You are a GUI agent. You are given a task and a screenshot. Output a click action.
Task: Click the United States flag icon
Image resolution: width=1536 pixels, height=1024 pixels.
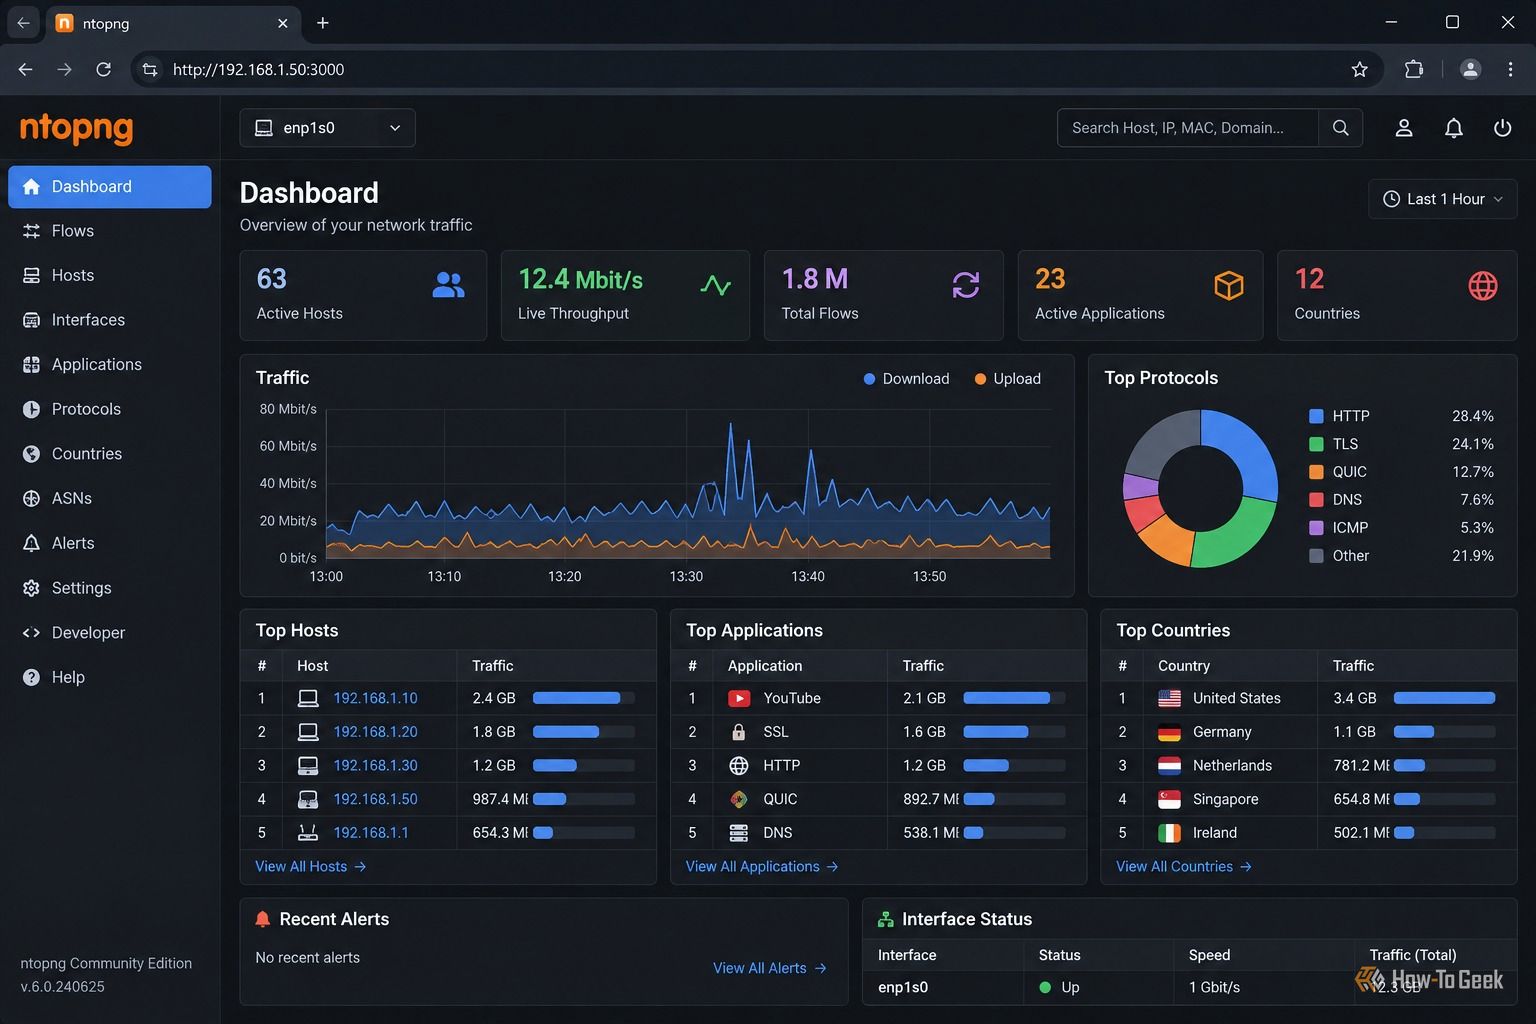coord(1169,698)
